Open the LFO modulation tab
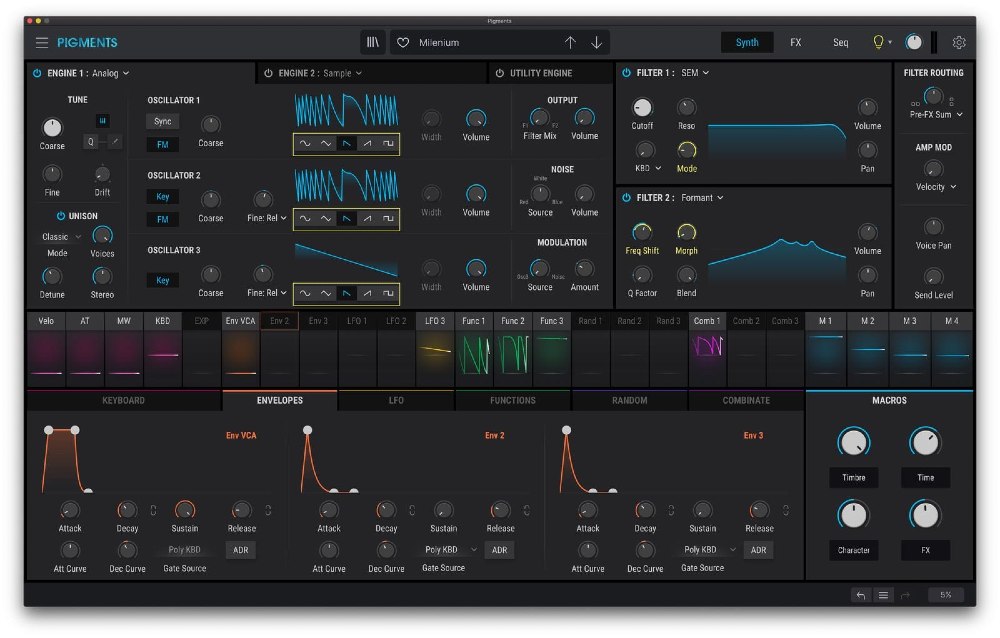1000x638 pixels. (396, 400)
